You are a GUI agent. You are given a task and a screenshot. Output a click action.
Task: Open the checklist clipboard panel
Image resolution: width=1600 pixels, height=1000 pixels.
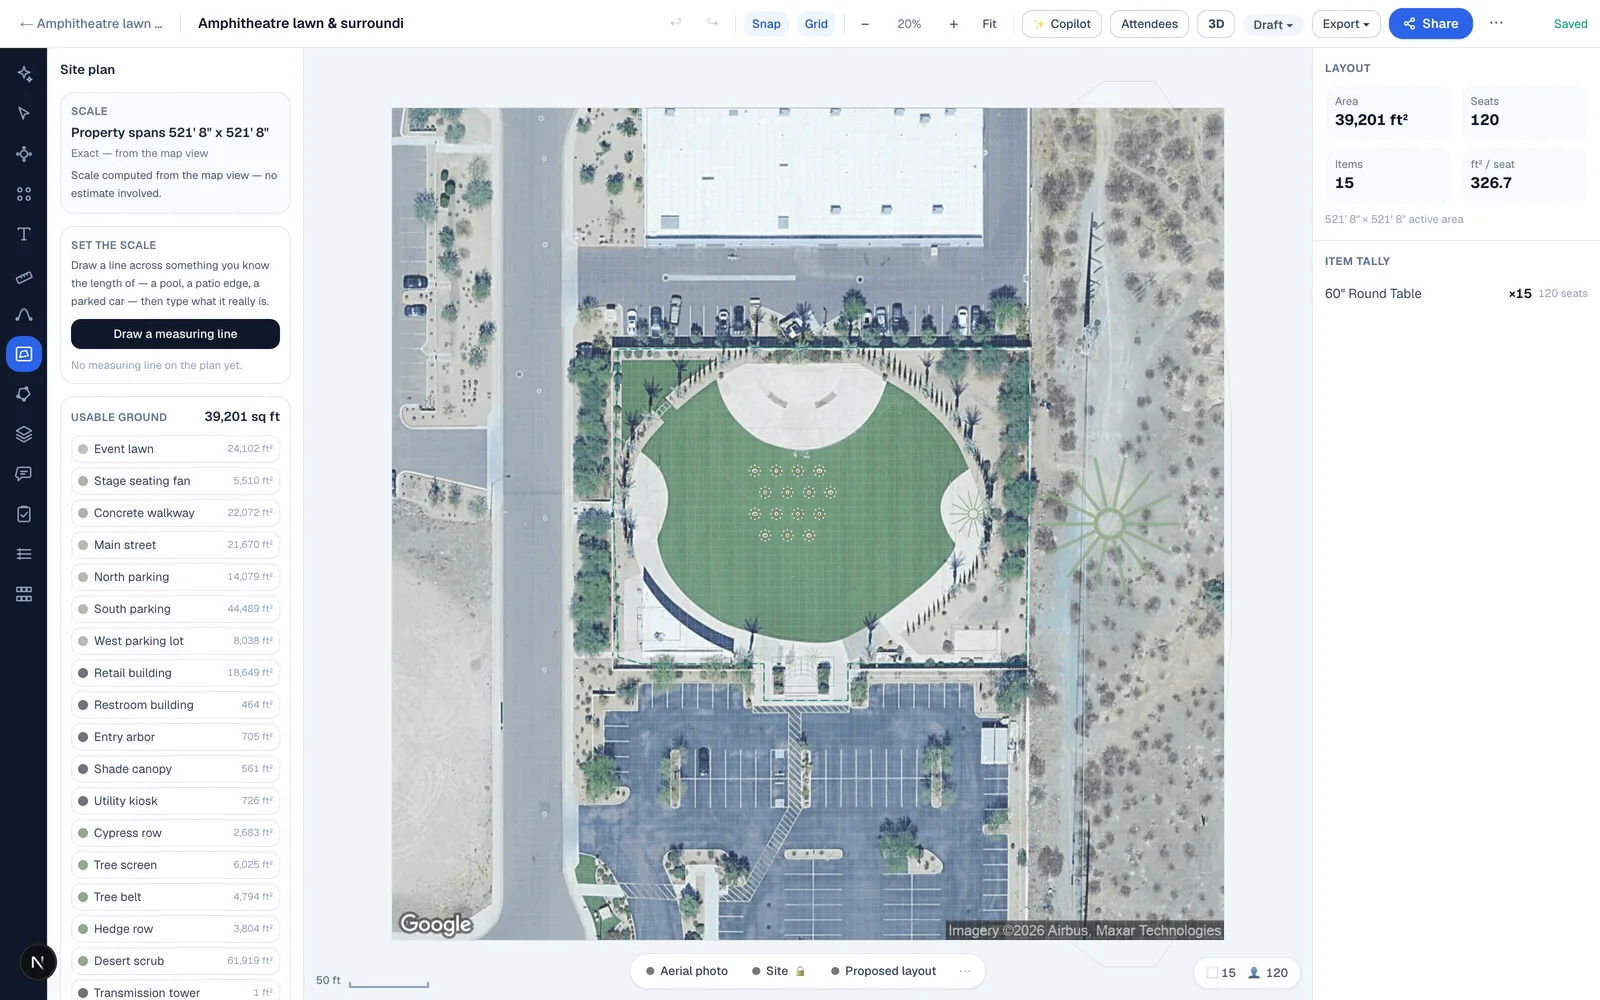(24, 514)
